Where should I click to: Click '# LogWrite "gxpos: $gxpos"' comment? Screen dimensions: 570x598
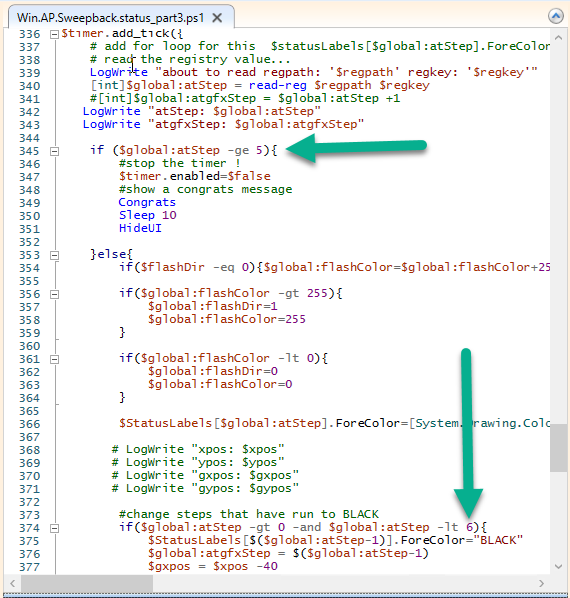[x=205, y=475]
